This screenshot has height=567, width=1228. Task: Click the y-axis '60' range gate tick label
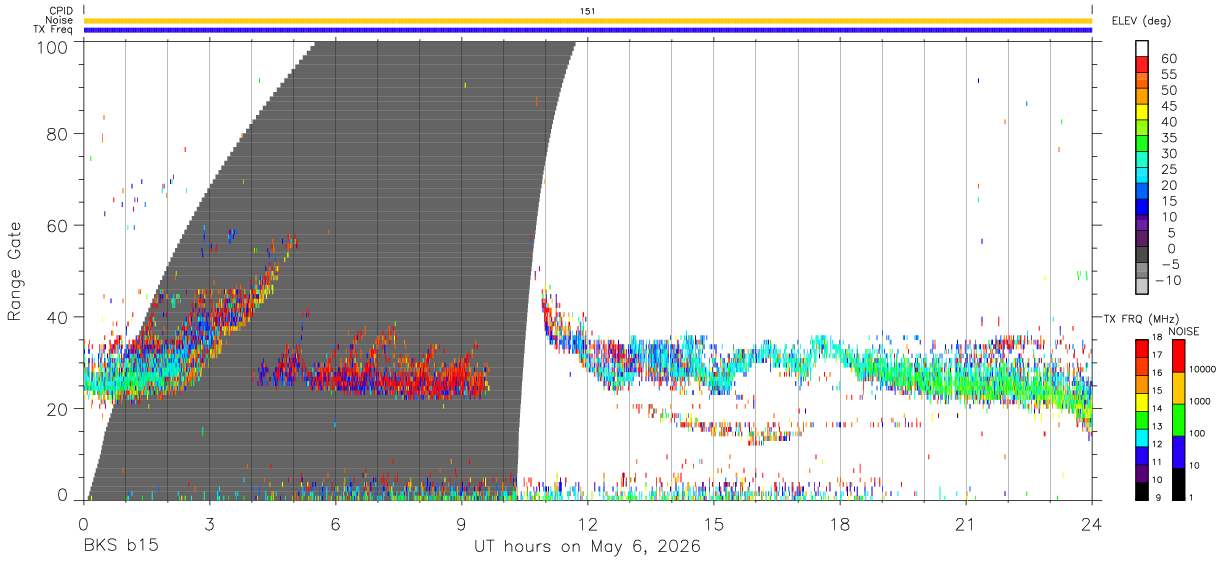[57, 226]
